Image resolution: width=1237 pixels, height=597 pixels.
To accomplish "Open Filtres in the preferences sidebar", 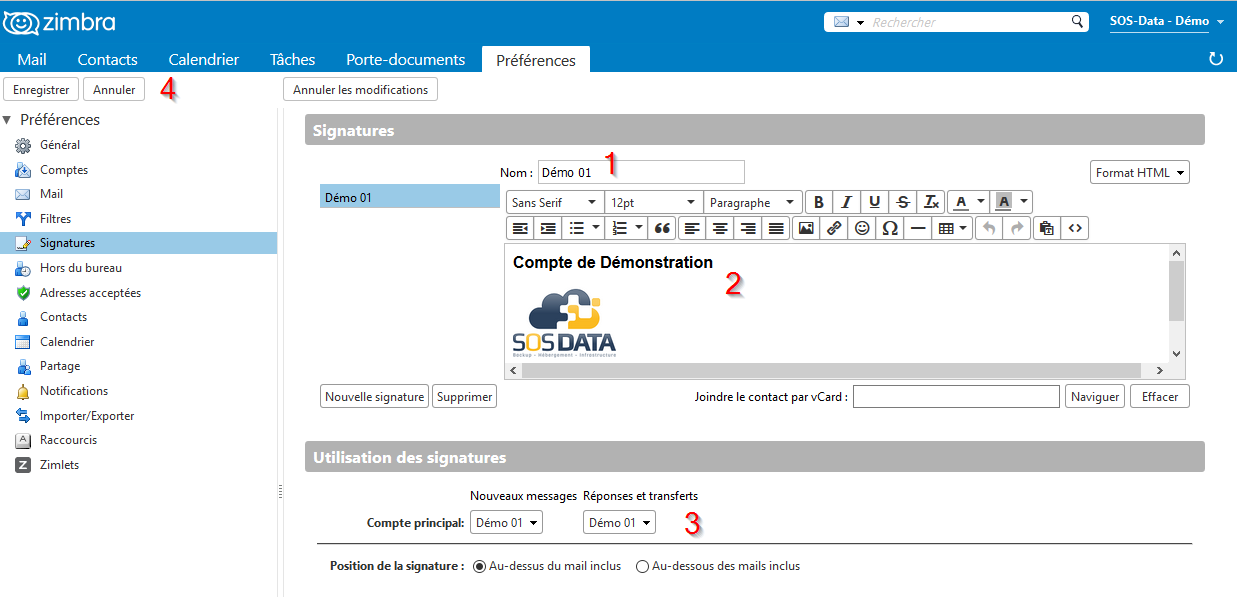I will click(55, 219).
